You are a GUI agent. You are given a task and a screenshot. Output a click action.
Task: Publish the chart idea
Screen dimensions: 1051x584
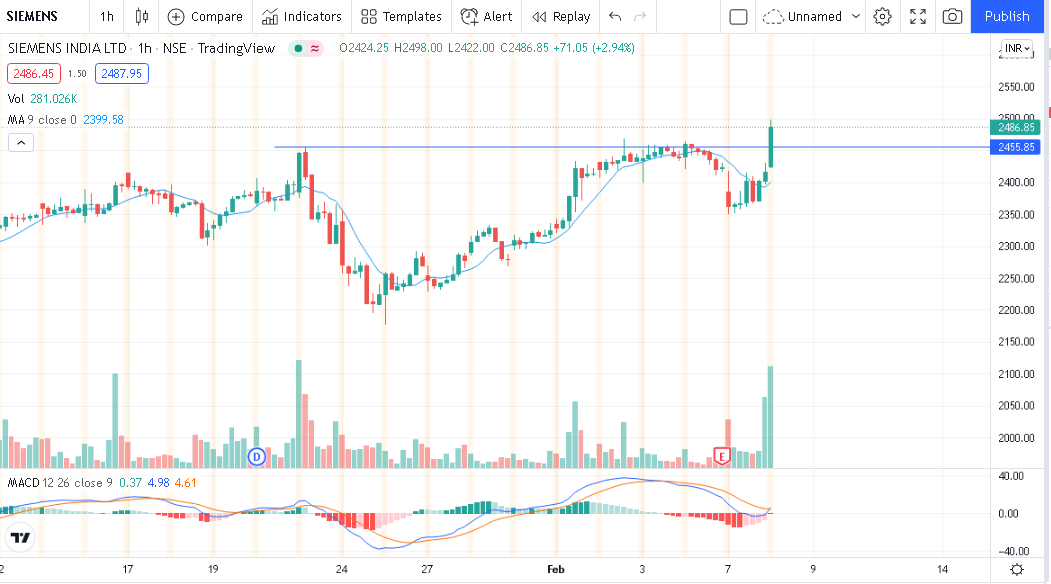(x=1007, y=16)
